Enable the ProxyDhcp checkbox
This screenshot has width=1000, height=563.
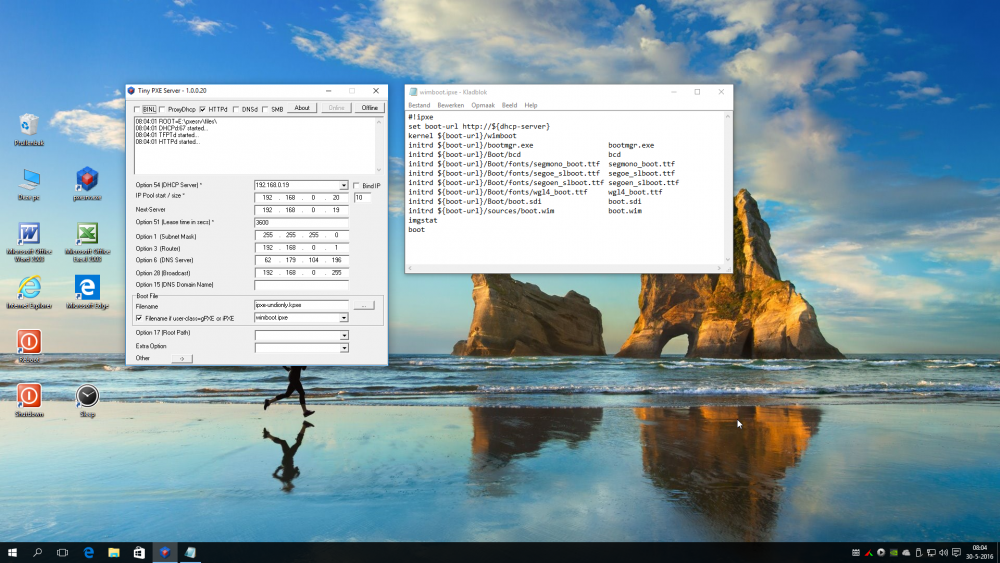point(163,109)
